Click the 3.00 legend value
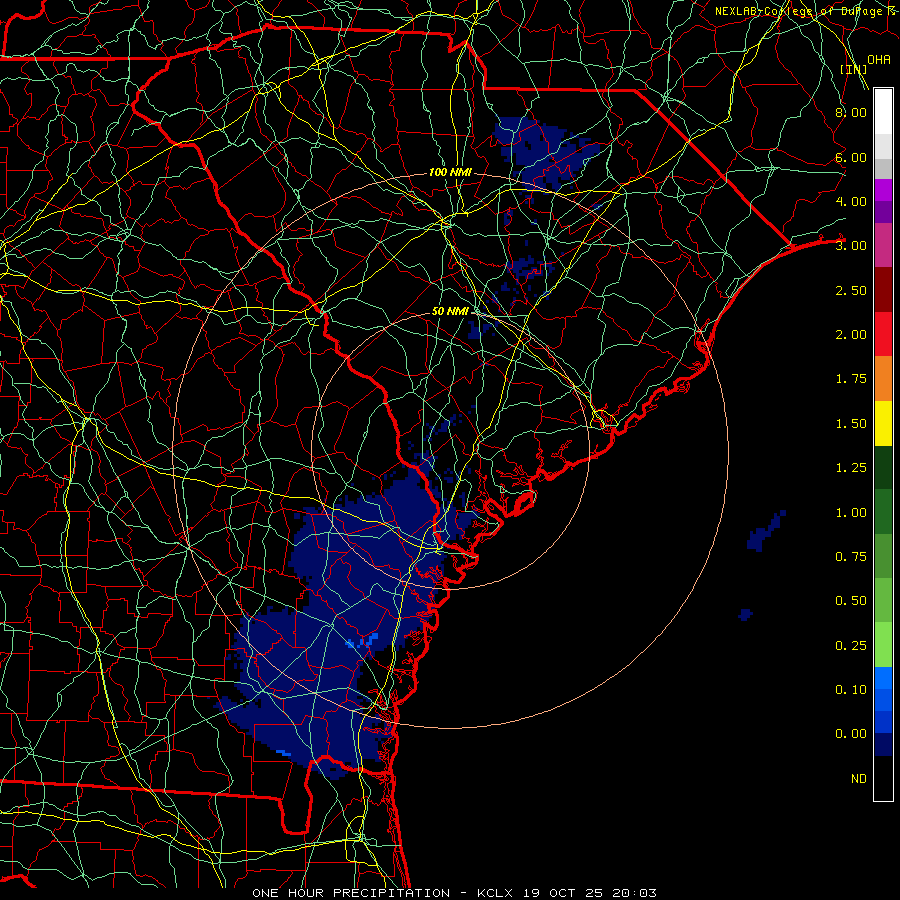The height and width of the screenshot is (900, 900). (x=851, y=246)
